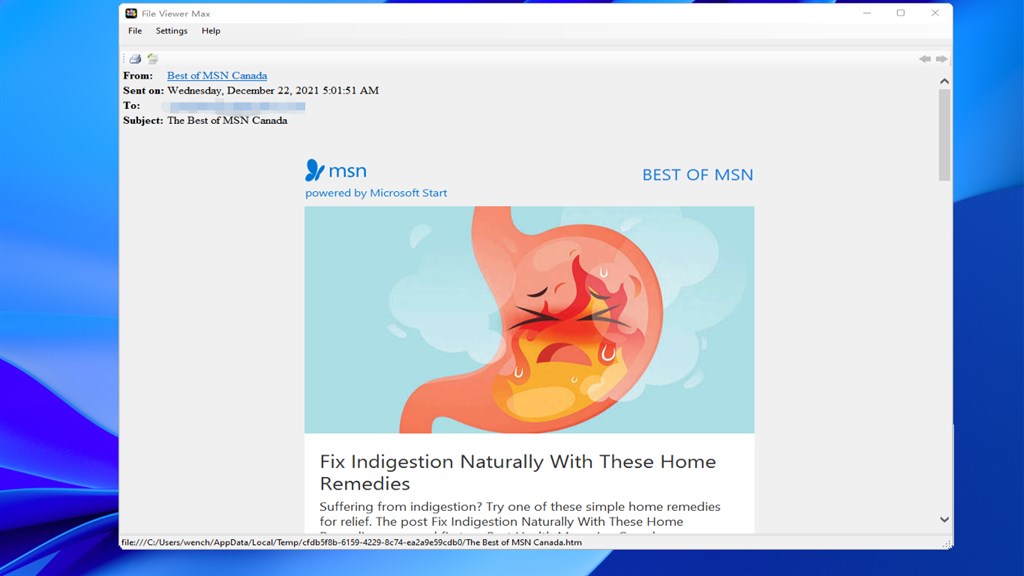1024x576 pixels.
Task: Click the Sent on date Wednesday, December 22, 2021
Action: coord(273,91)
